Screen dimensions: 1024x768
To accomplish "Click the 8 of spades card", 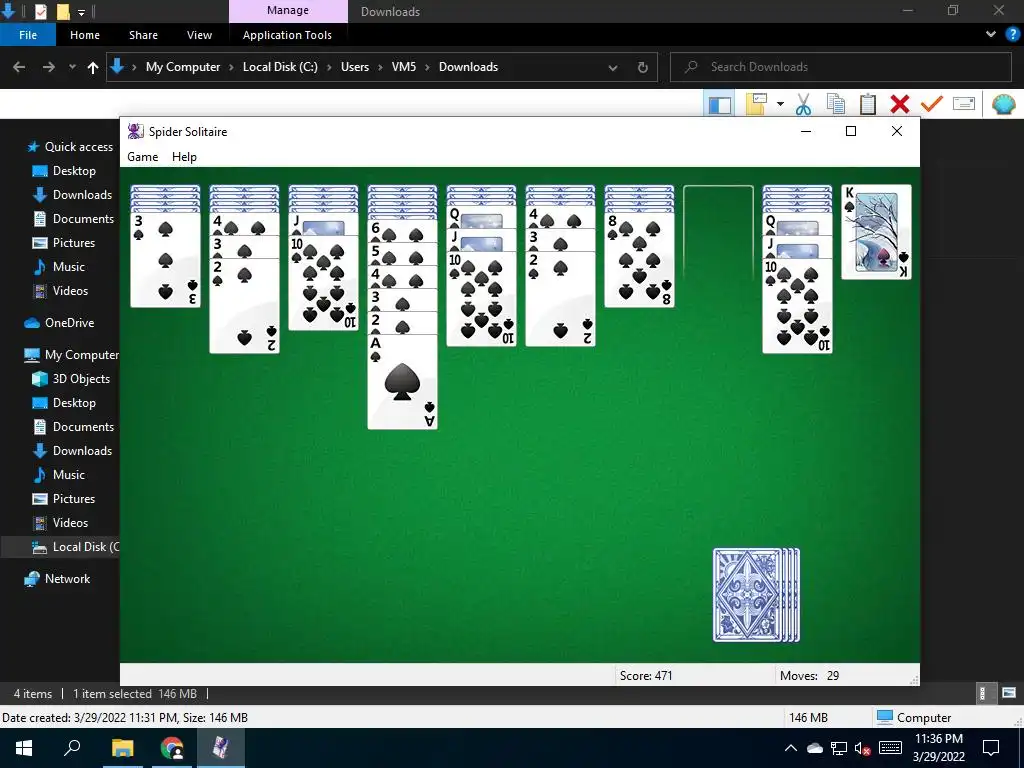I will point(639,260).
